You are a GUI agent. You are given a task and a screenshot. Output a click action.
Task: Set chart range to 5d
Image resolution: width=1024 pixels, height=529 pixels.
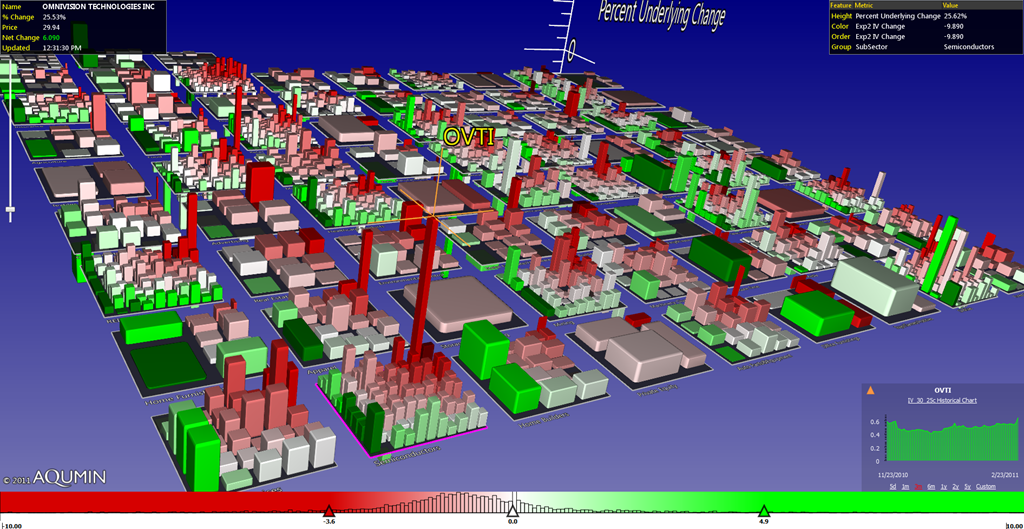[893, 487]
